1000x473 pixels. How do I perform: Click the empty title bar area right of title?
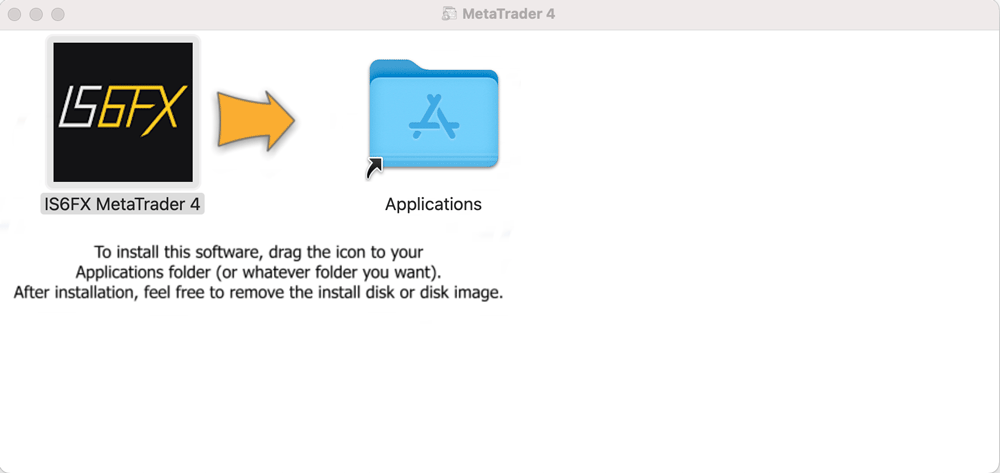coord(780,14)
